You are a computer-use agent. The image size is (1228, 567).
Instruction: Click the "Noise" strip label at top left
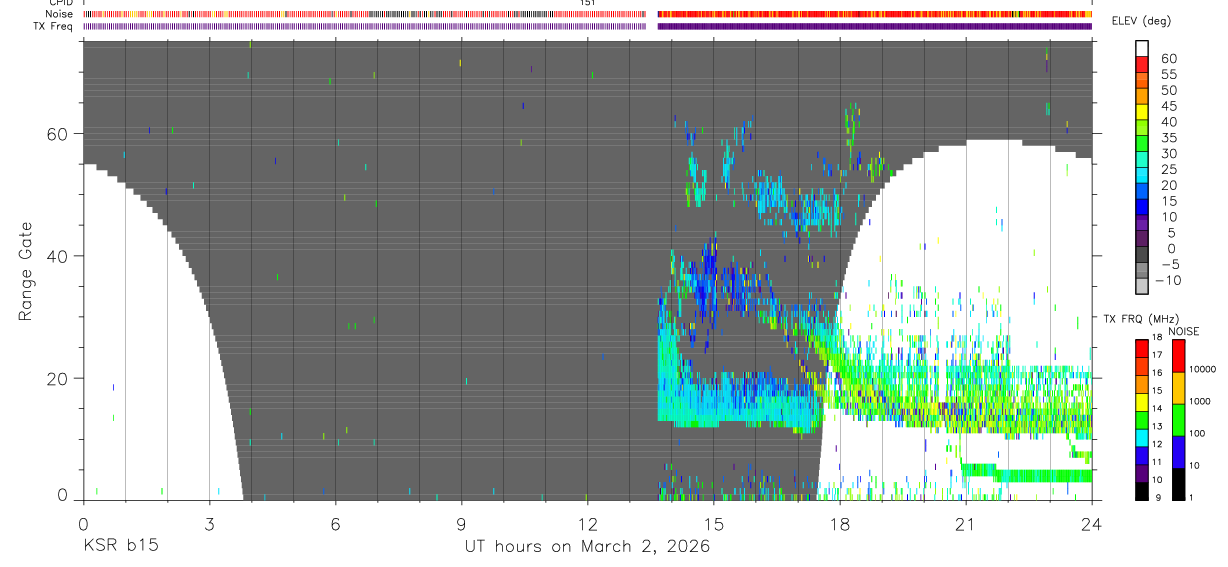tap(60, 15)
